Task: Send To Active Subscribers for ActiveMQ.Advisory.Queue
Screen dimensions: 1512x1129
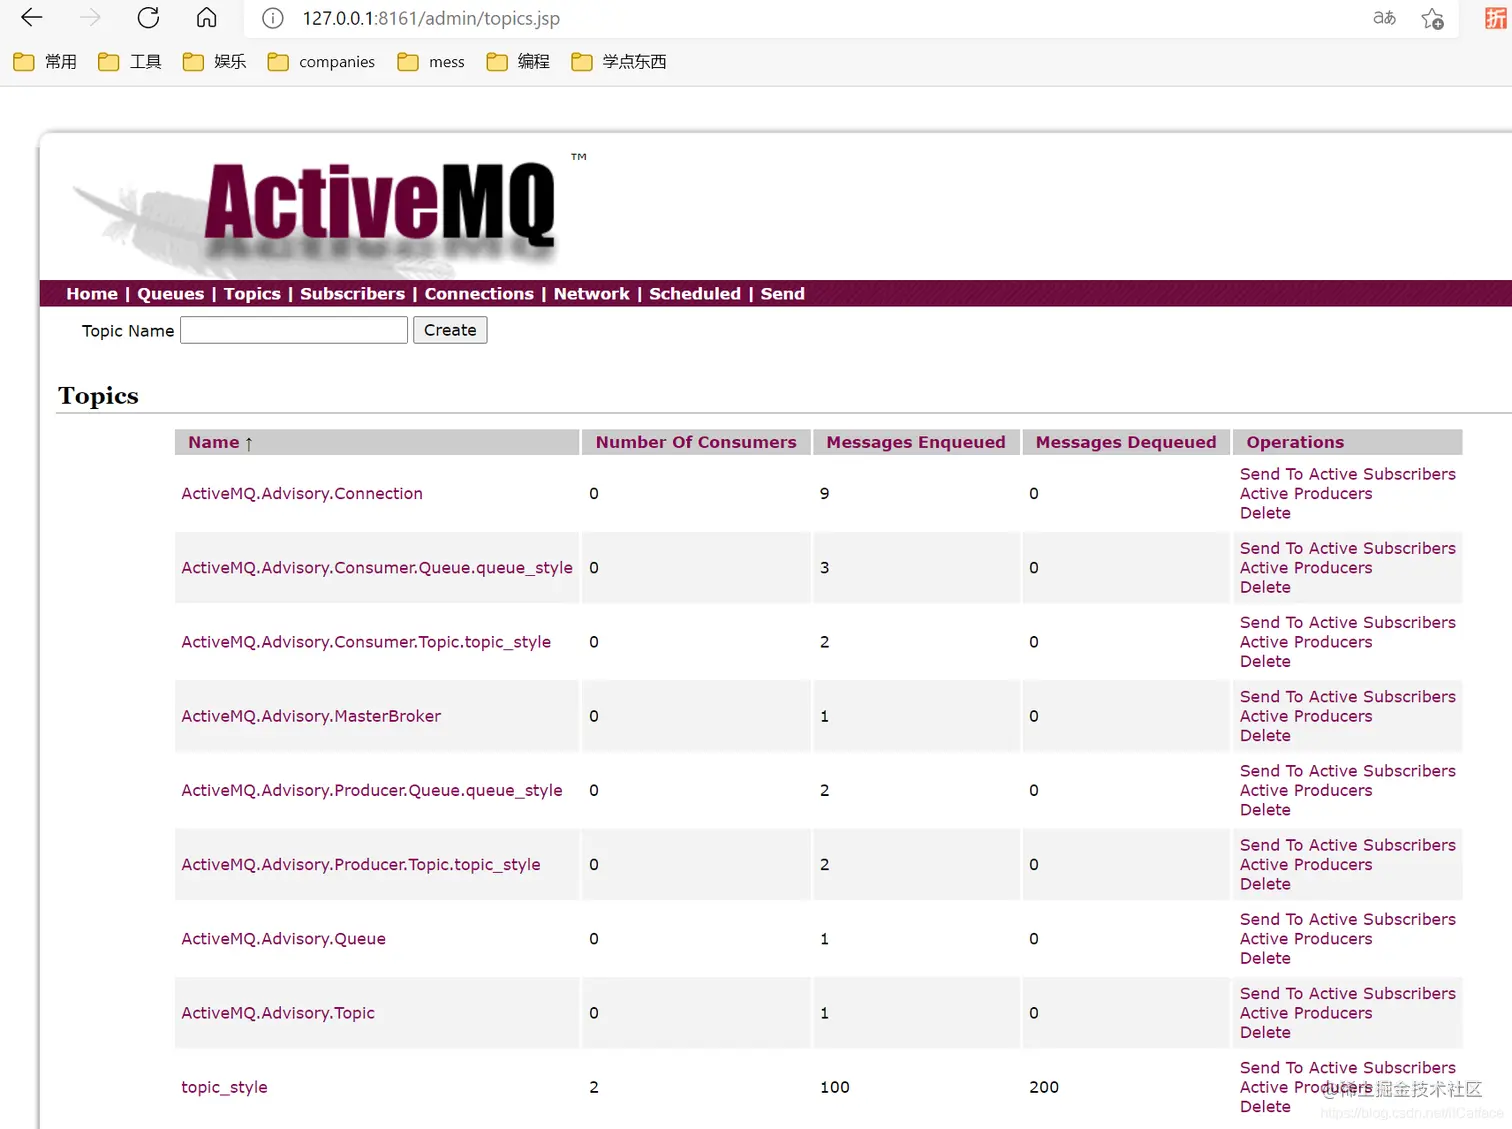Action: [1348, 919]
